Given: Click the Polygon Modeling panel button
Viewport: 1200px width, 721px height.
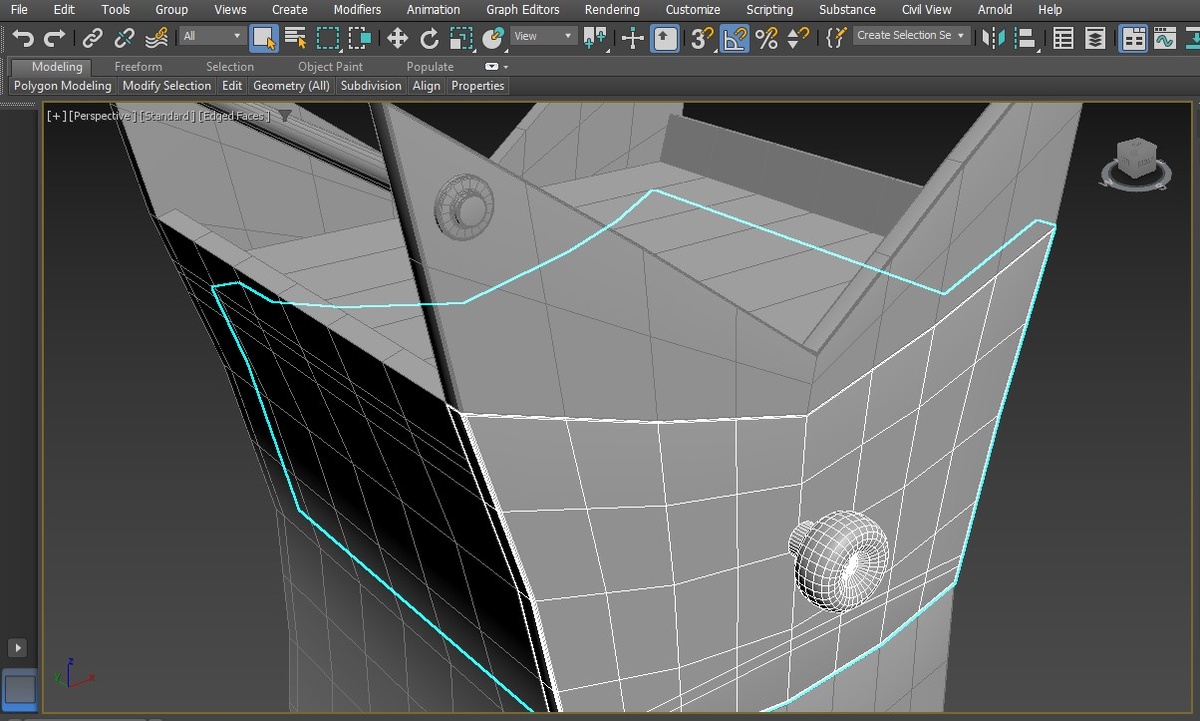Looking at the screenshot, I should coord(63,86).
